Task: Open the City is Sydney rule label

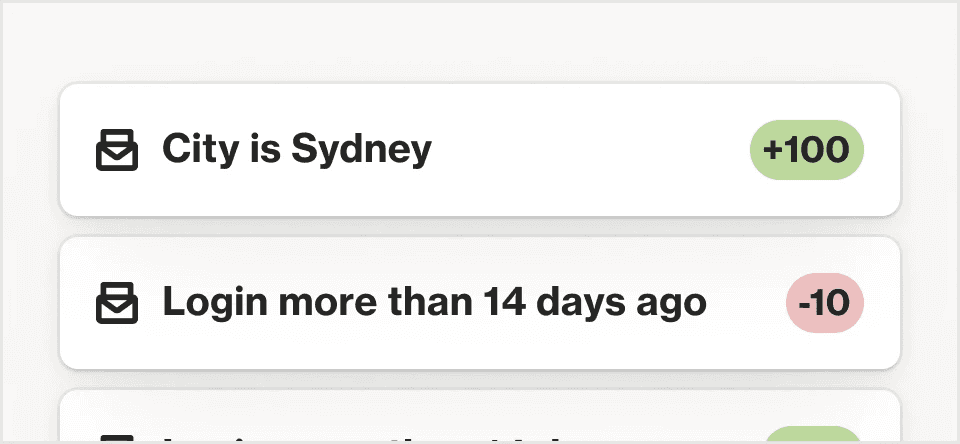Action: (297, 150)
